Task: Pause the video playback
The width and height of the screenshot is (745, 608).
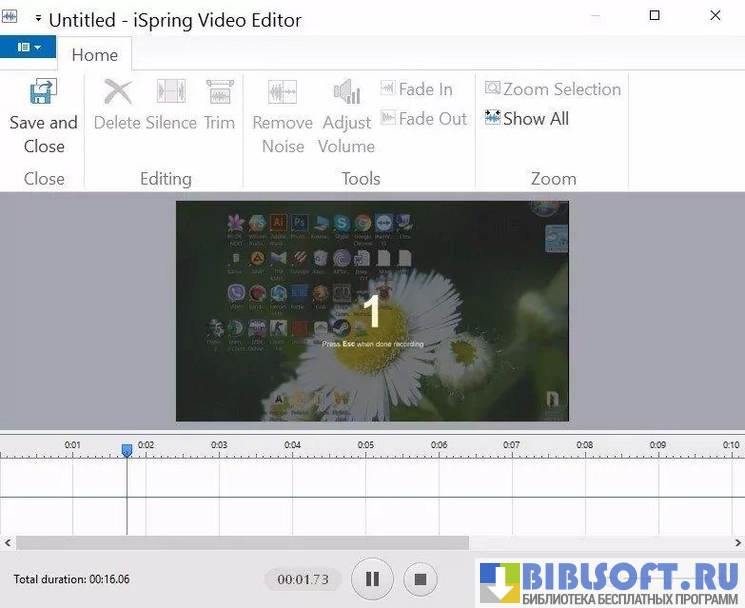Action: pyautogui.click(x=372, y=578)
